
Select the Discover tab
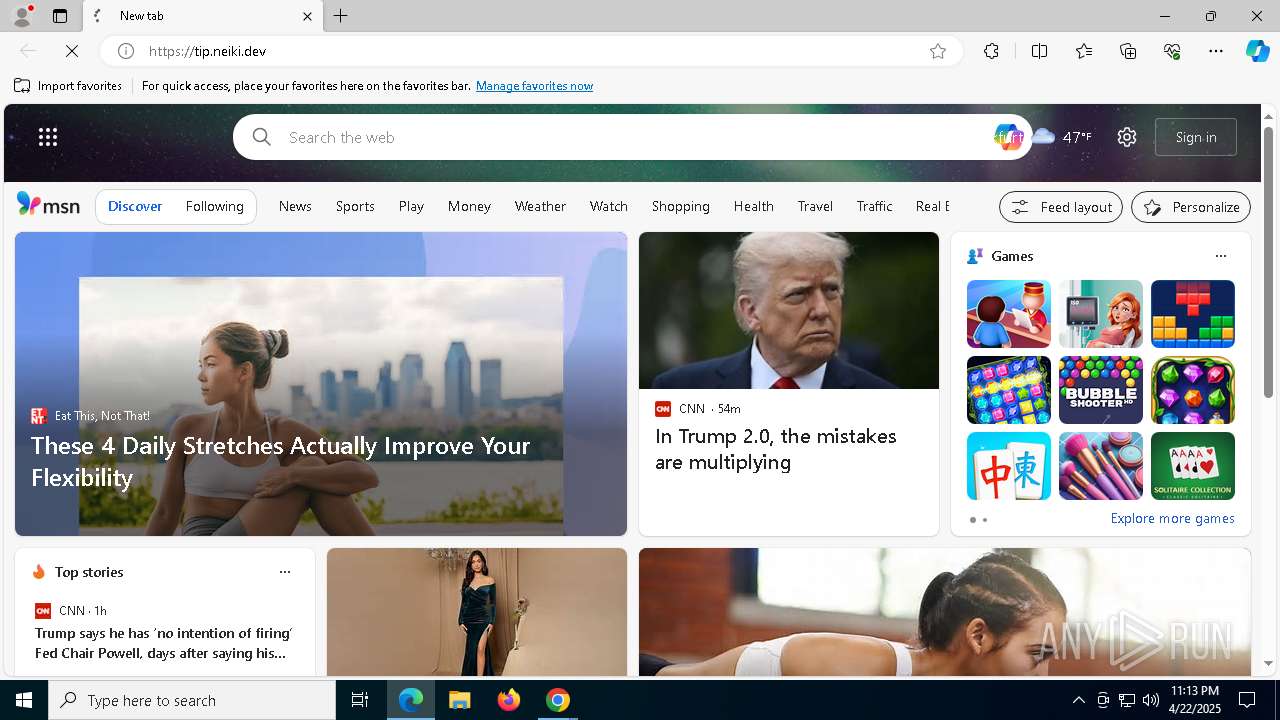pyautogui.click(x=135, y=206)
